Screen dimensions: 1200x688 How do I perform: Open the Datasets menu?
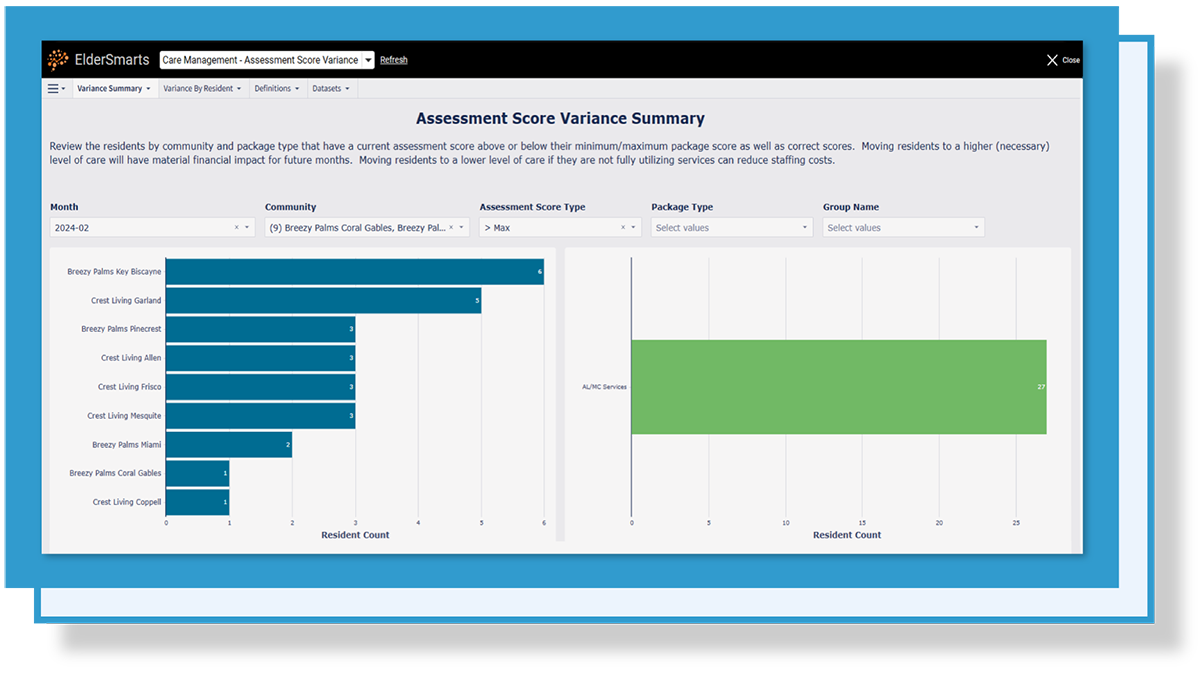coord(331,88)
